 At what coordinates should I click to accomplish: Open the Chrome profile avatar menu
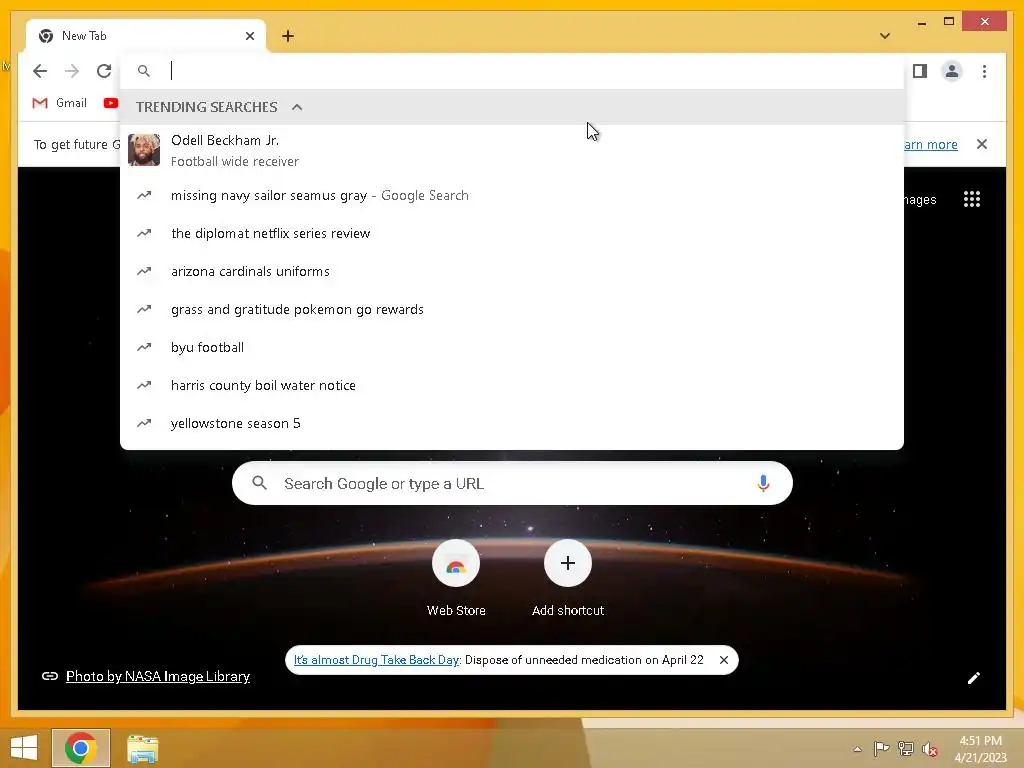(x=952, y=71)
